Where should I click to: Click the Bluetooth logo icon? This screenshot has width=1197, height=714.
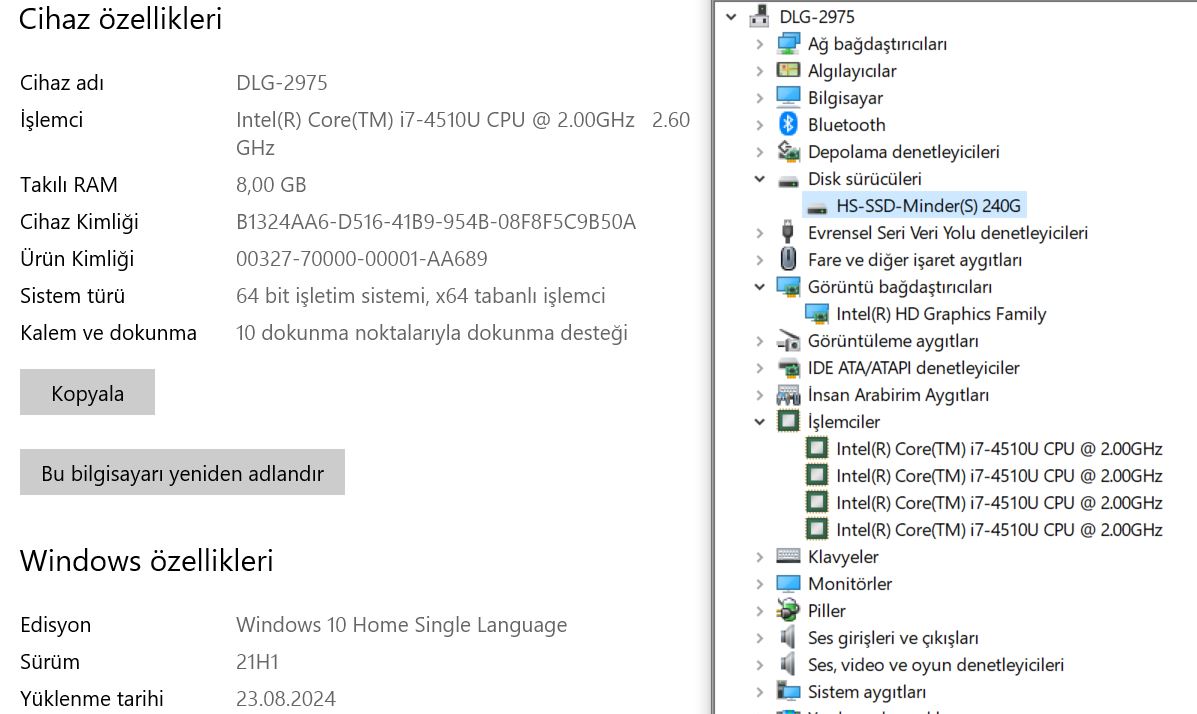pos(788,124)
